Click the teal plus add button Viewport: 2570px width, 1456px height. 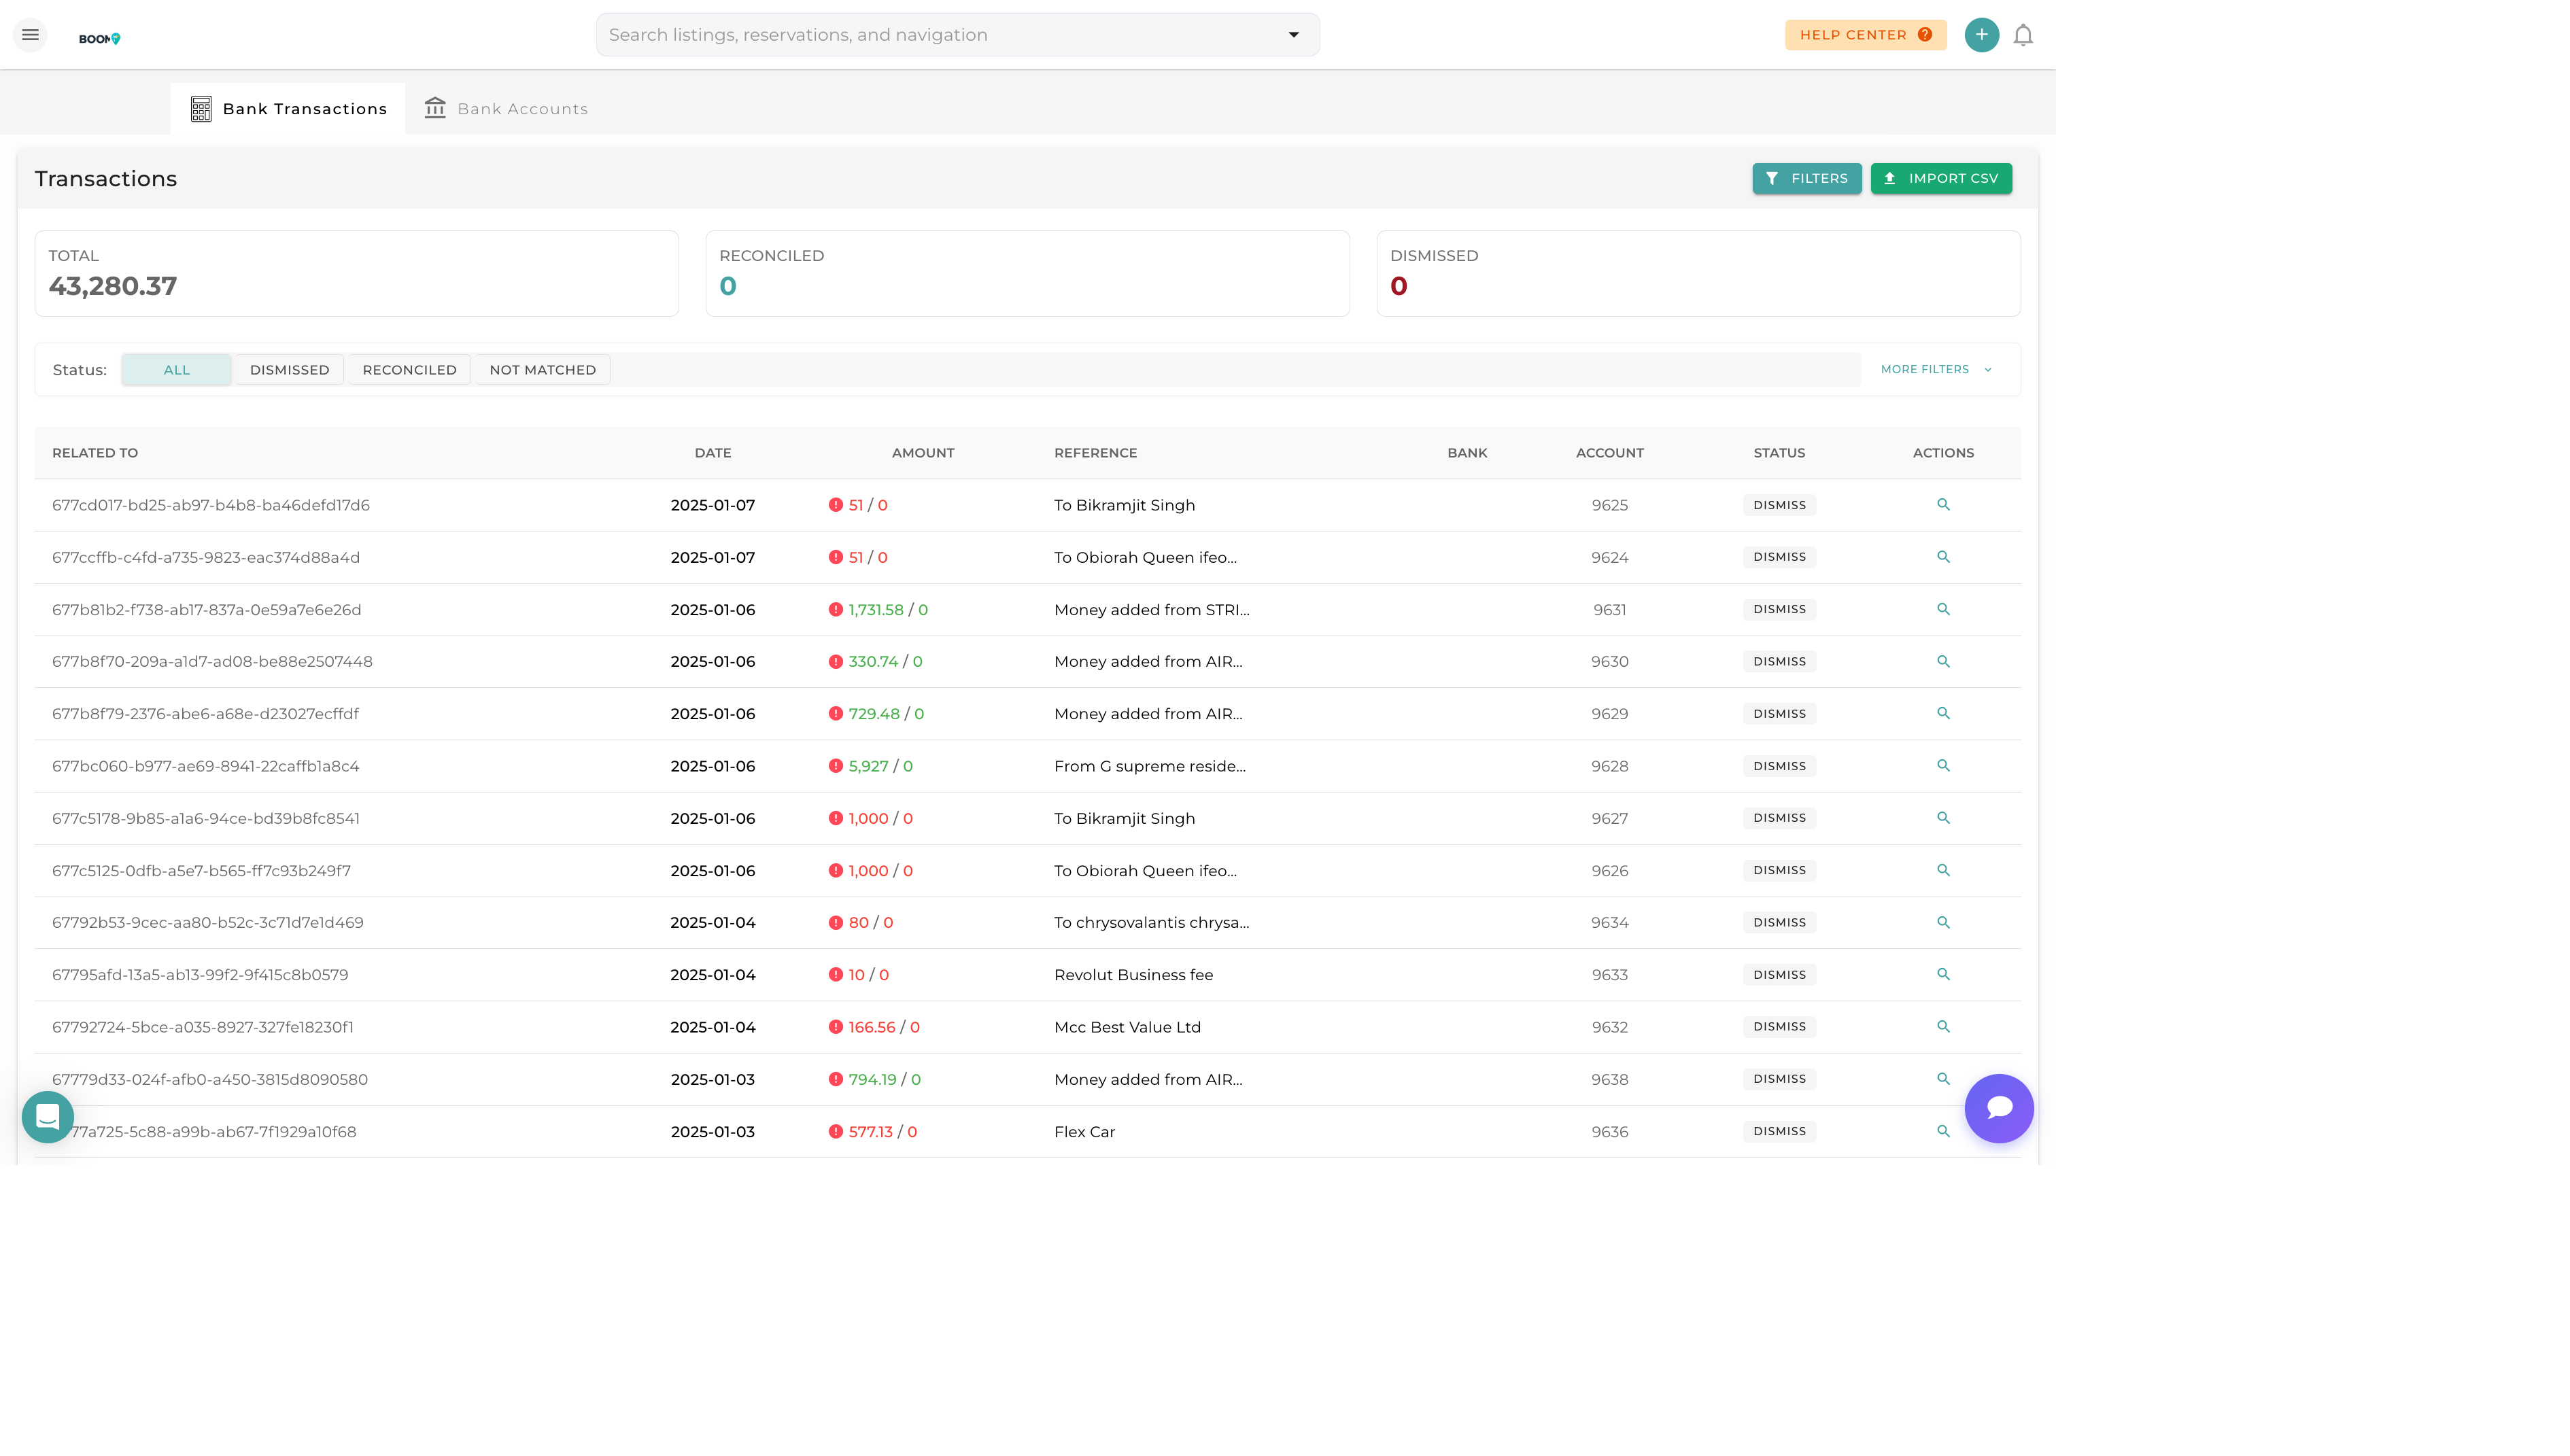coord(1980,35)
